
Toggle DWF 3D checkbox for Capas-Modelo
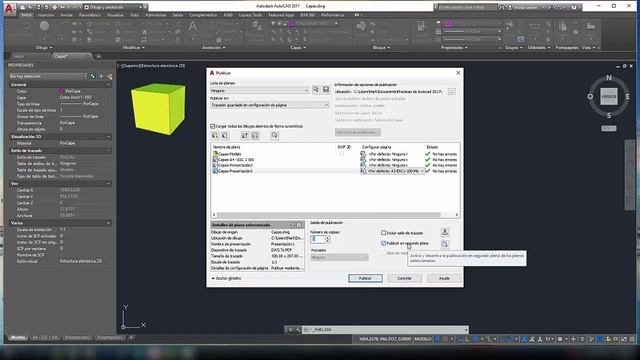coord(342,154)
